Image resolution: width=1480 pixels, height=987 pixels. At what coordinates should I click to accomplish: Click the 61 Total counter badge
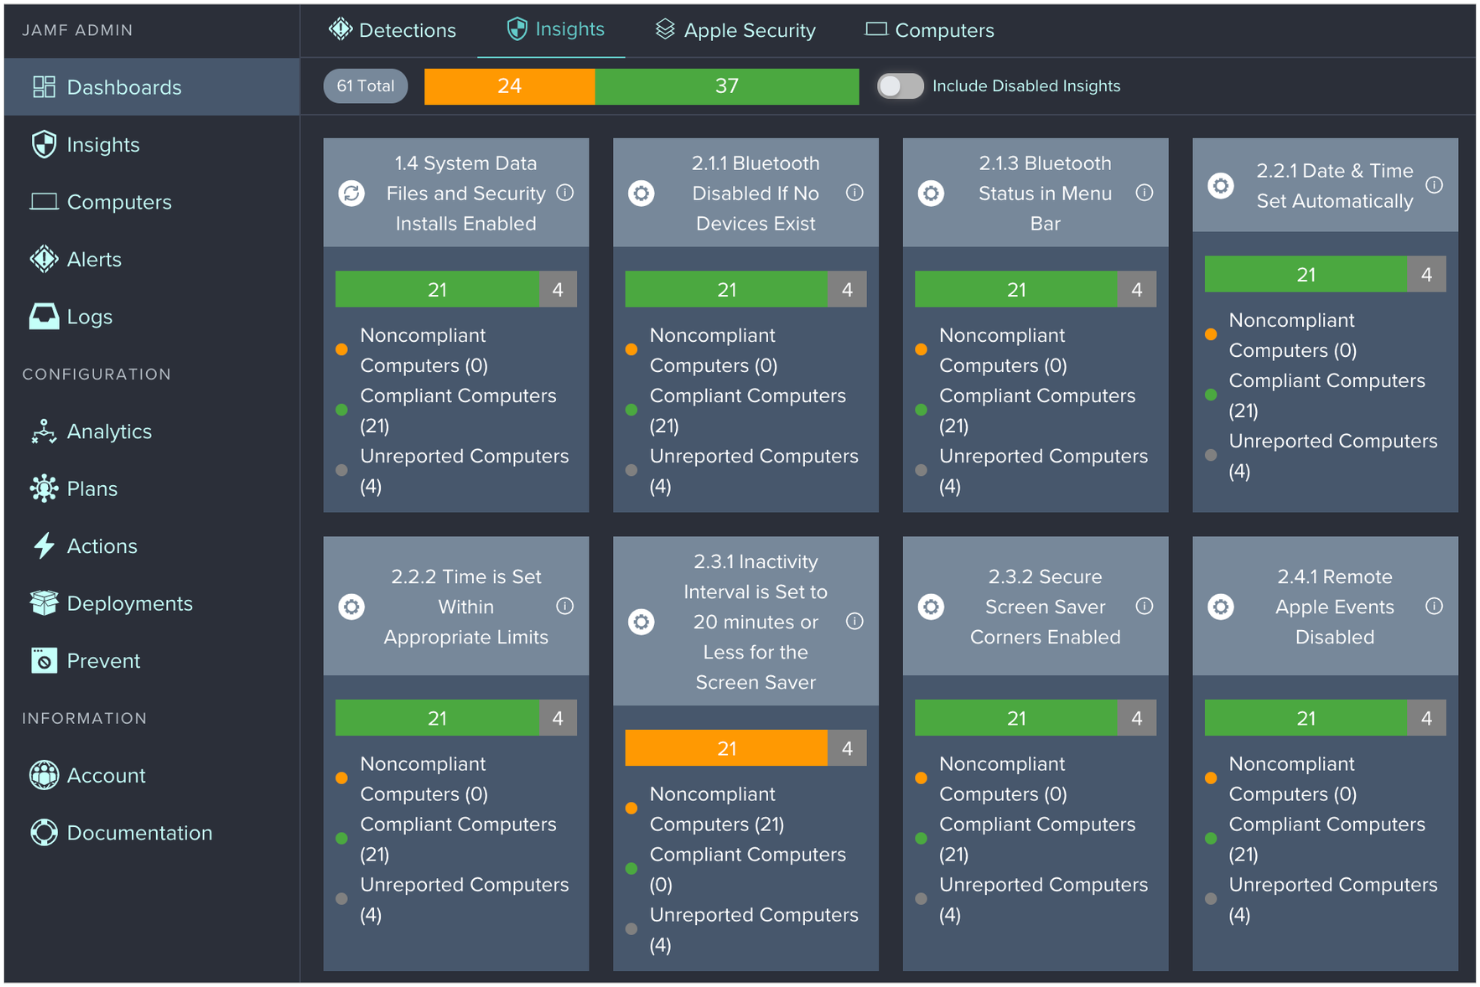(x=365, y=86)
